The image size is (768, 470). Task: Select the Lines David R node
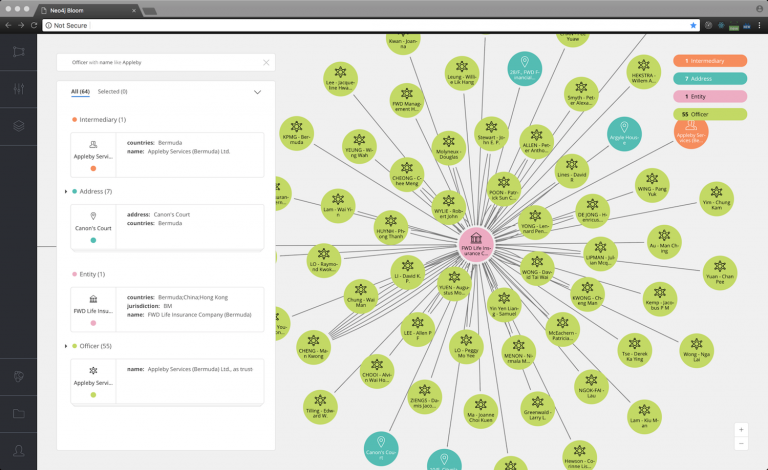tap(572, 171)
